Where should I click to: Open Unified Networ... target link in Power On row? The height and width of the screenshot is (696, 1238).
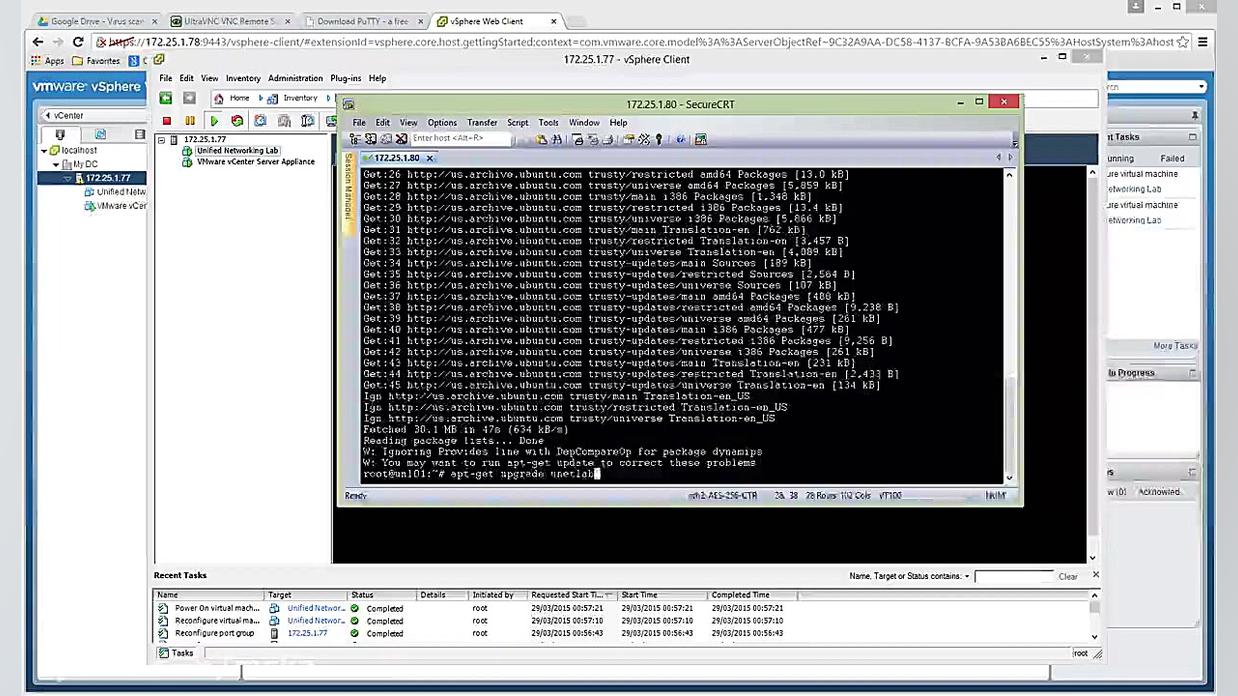(316, 608)
